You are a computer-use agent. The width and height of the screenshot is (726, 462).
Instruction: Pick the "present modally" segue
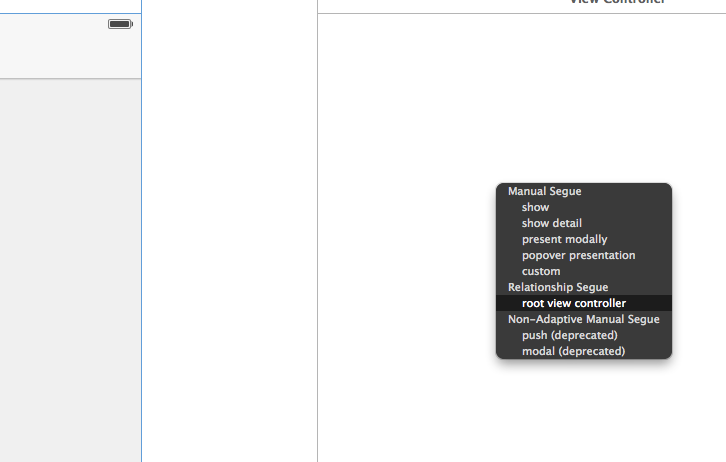(x=564, y=239)
